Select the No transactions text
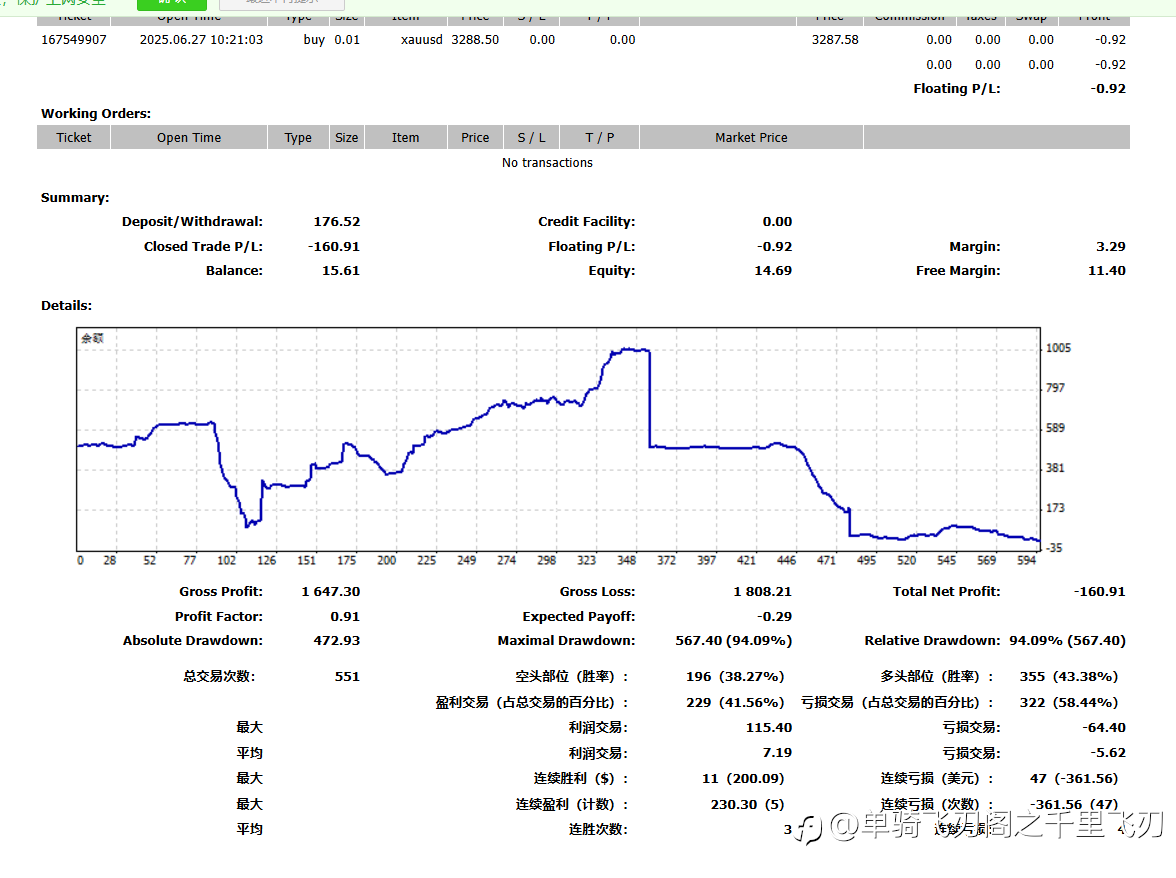1176x878 pixels. tap(548, 163)
